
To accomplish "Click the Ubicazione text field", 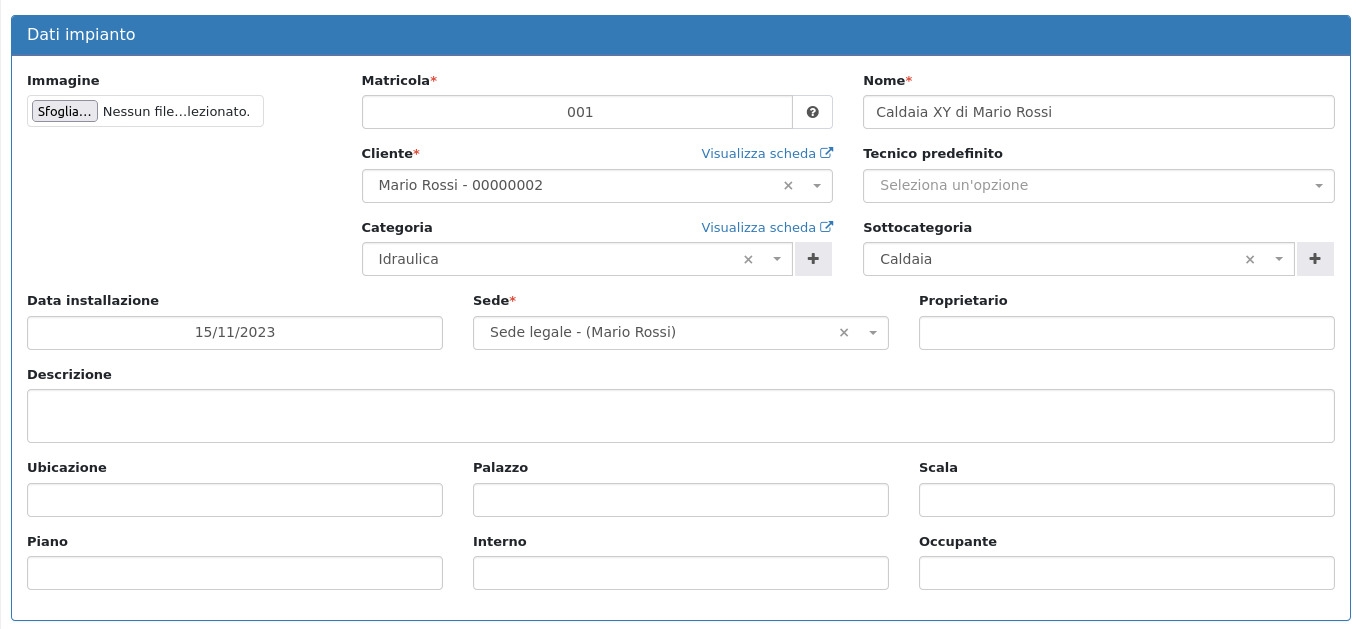I will point(234,500).
